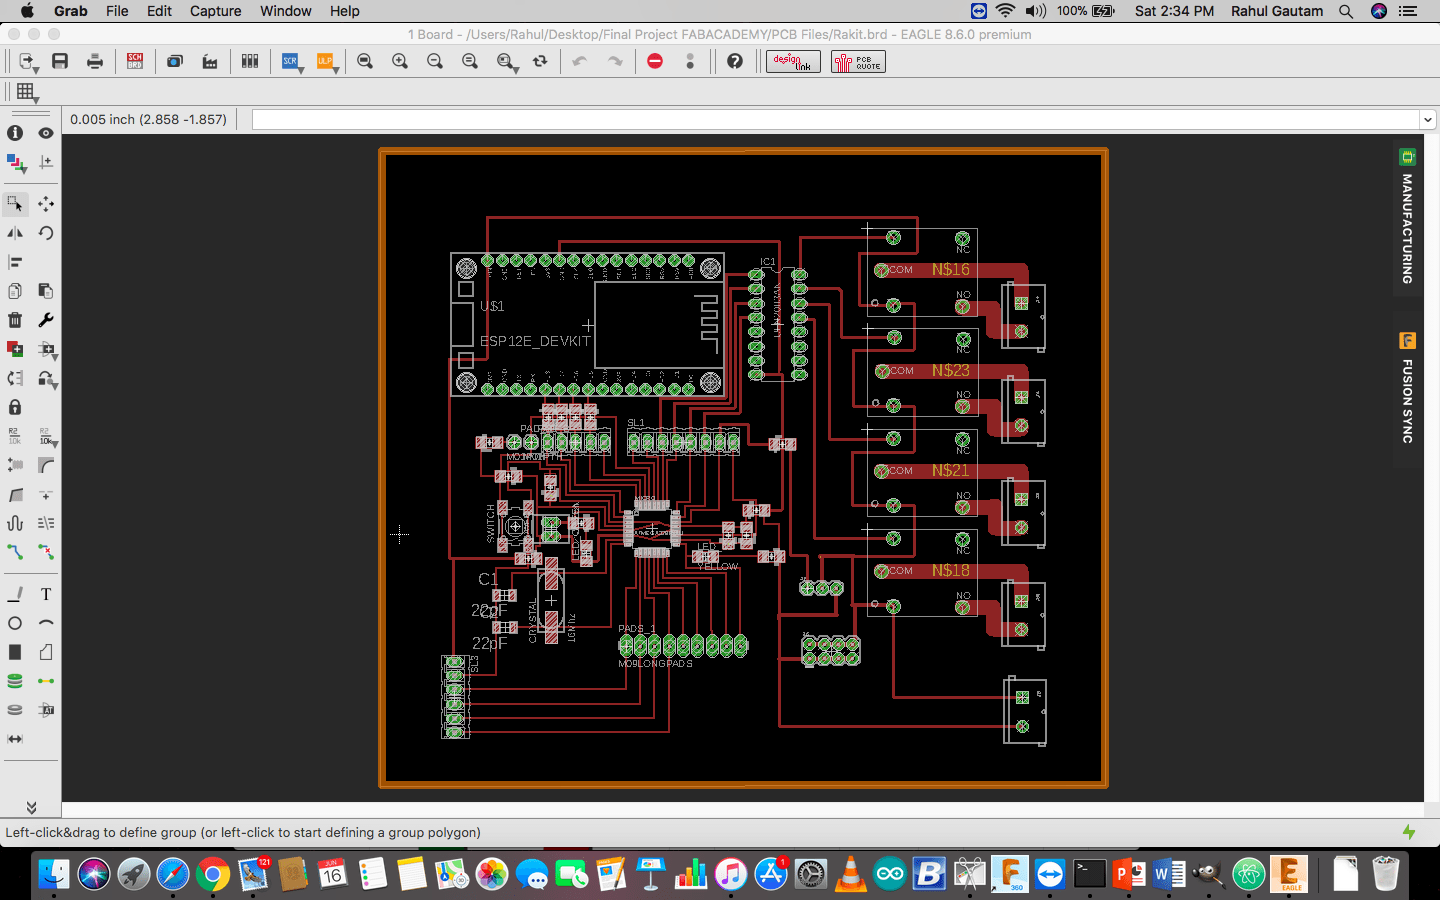Expand the command line history dropdown

click(1428, 120)
